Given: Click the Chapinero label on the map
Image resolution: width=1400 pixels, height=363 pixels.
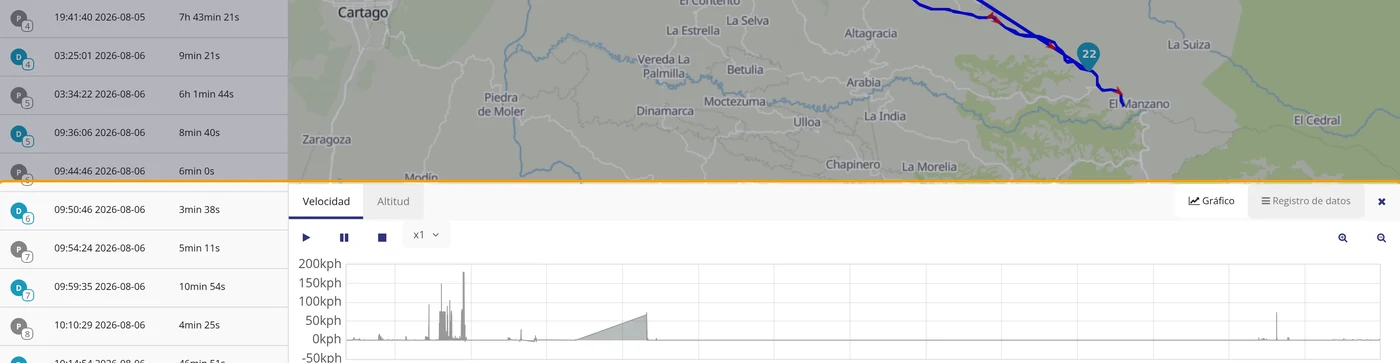Looking at the screenshot, I should pyautogui.click(x=853, y=164).
